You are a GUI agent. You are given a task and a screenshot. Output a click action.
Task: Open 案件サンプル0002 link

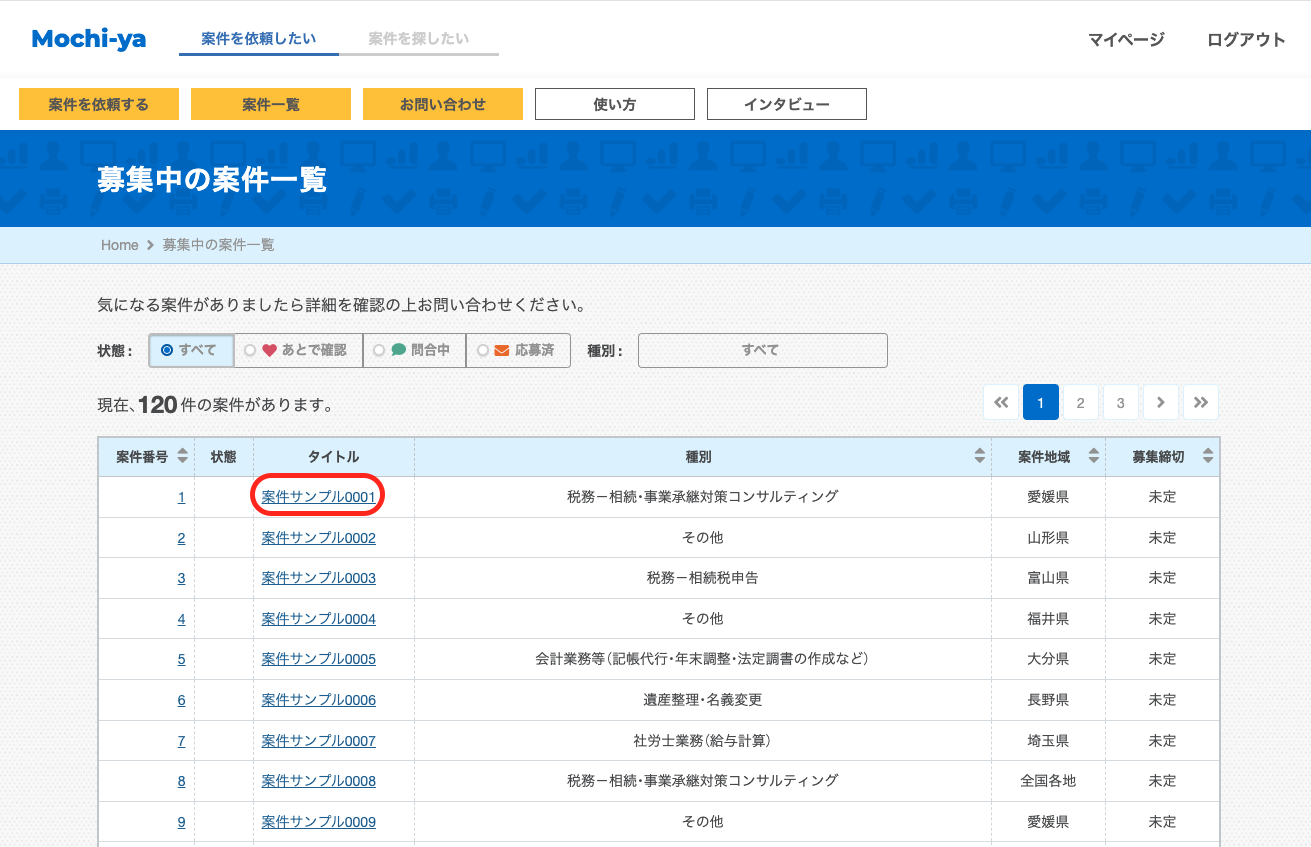[x=318, y=538]
